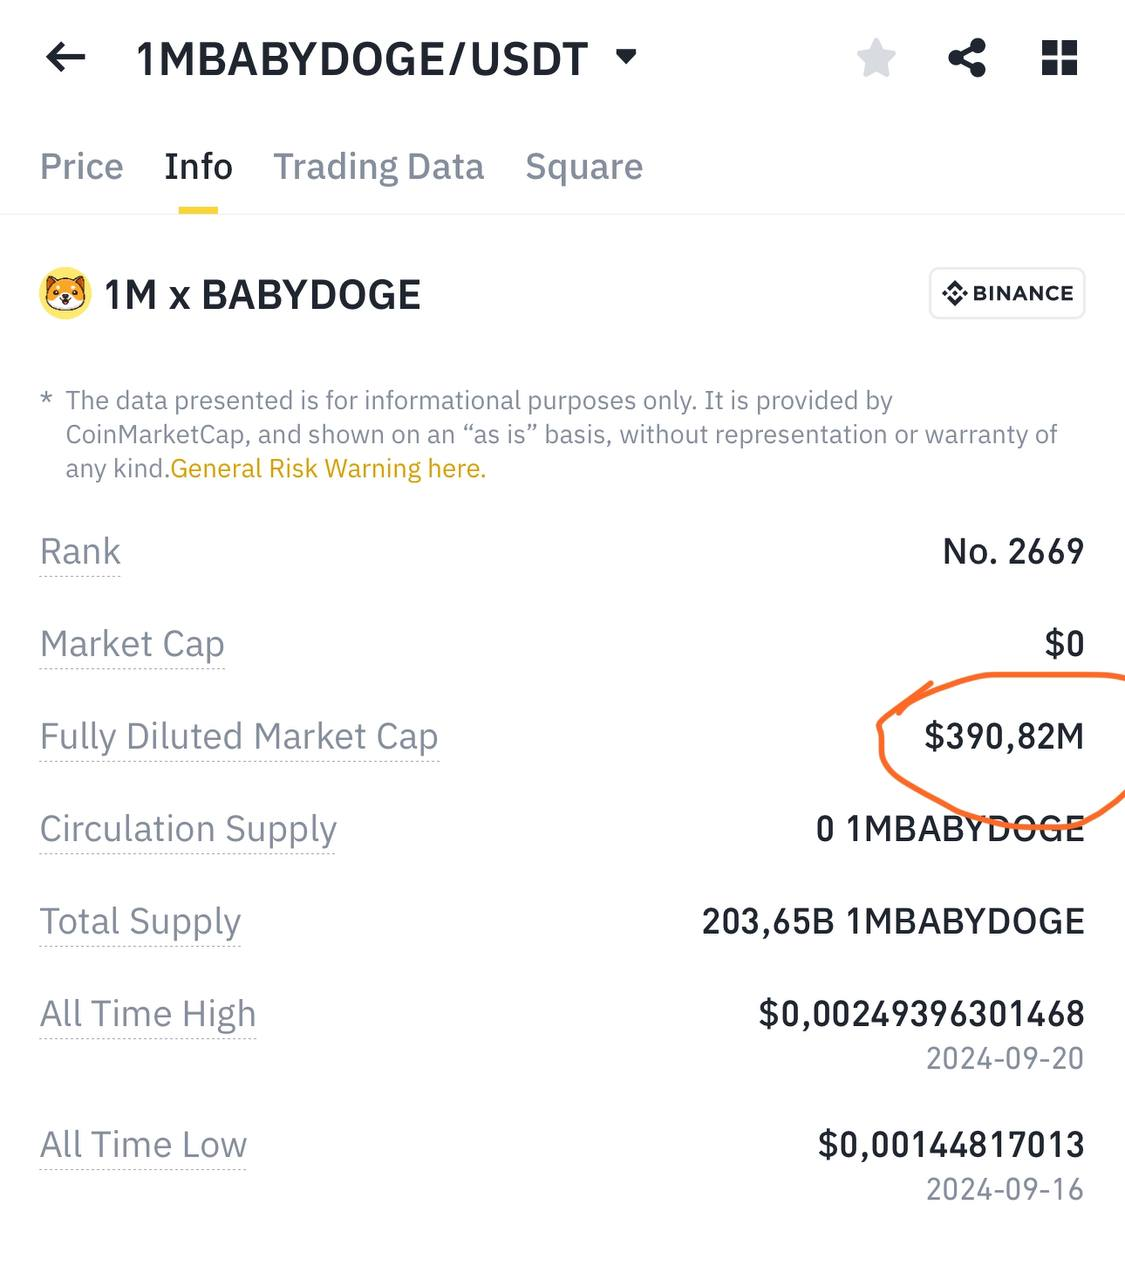
Task: Tap the Binance badge button
Action: (1006, 293)
